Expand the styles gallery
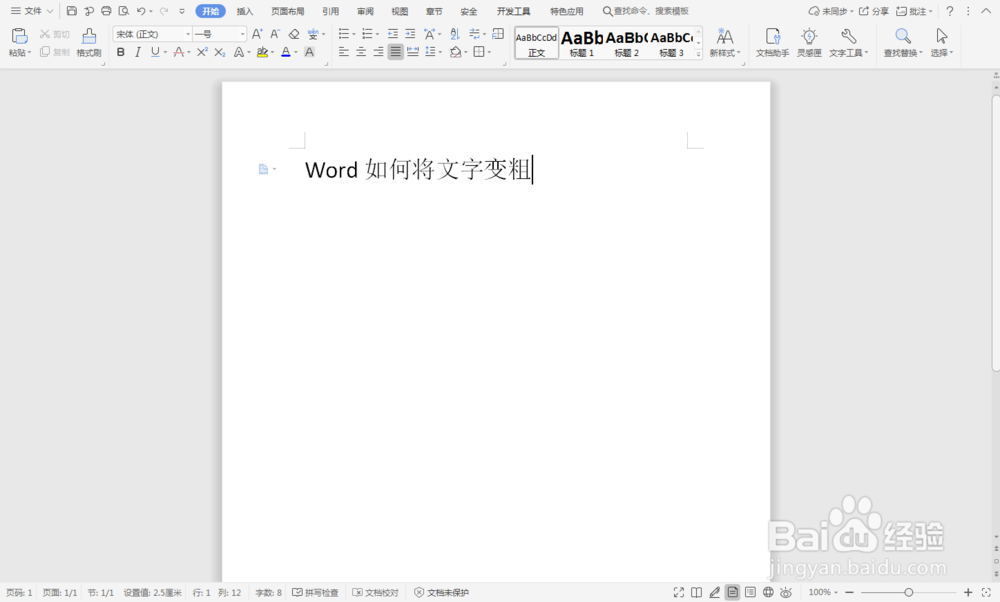The width and height of the screenshot is (1000, 602). click(697, 54)
